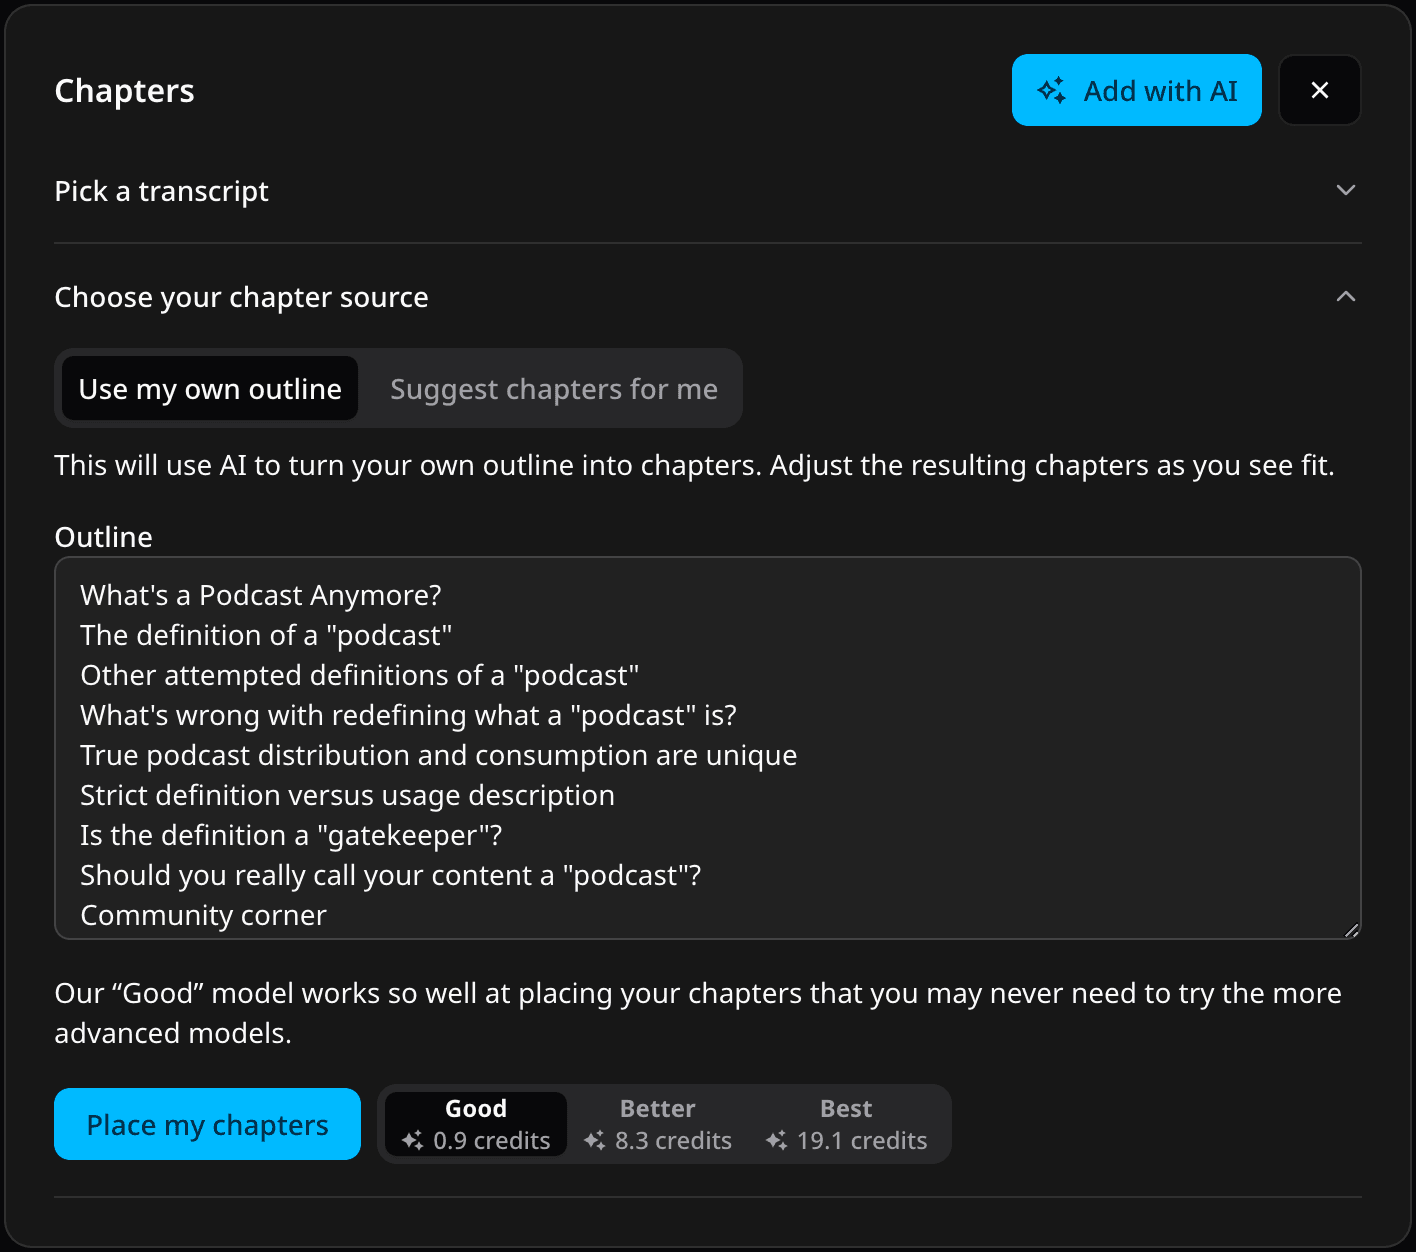Close the Chapters panel with X
The height and width of the screenshot is (1252, 1416).
tap(1319, 91)
